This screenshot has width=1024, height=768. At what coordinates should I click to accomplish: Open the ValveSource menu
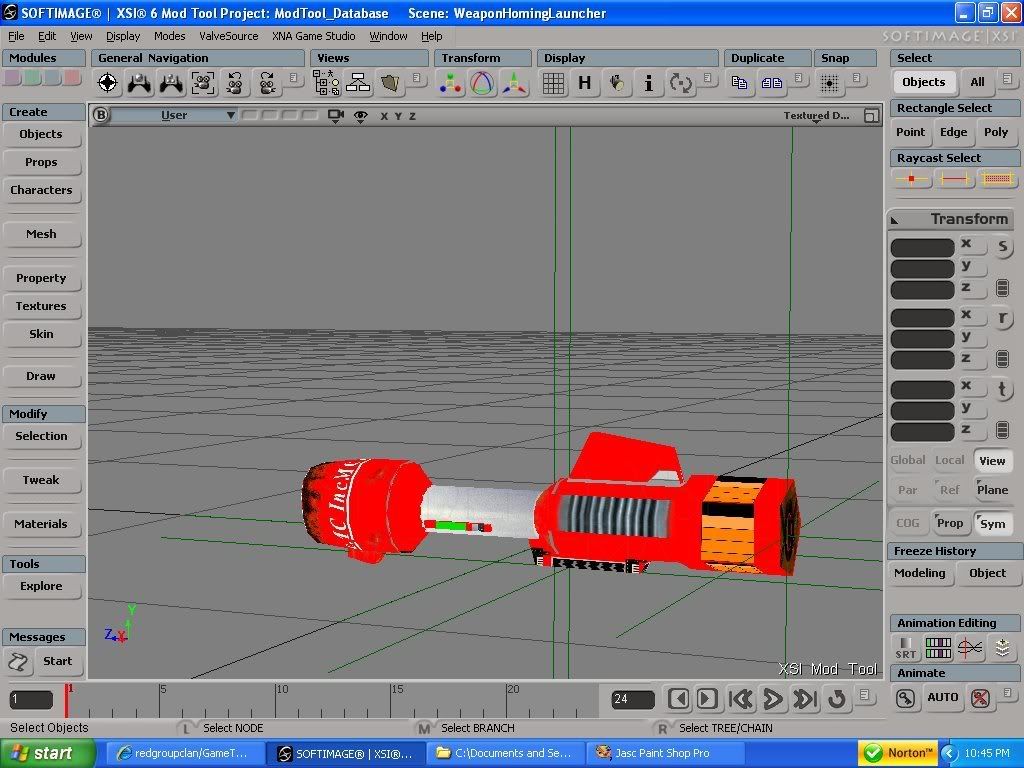pyautogui.click(x=229, y=36)
